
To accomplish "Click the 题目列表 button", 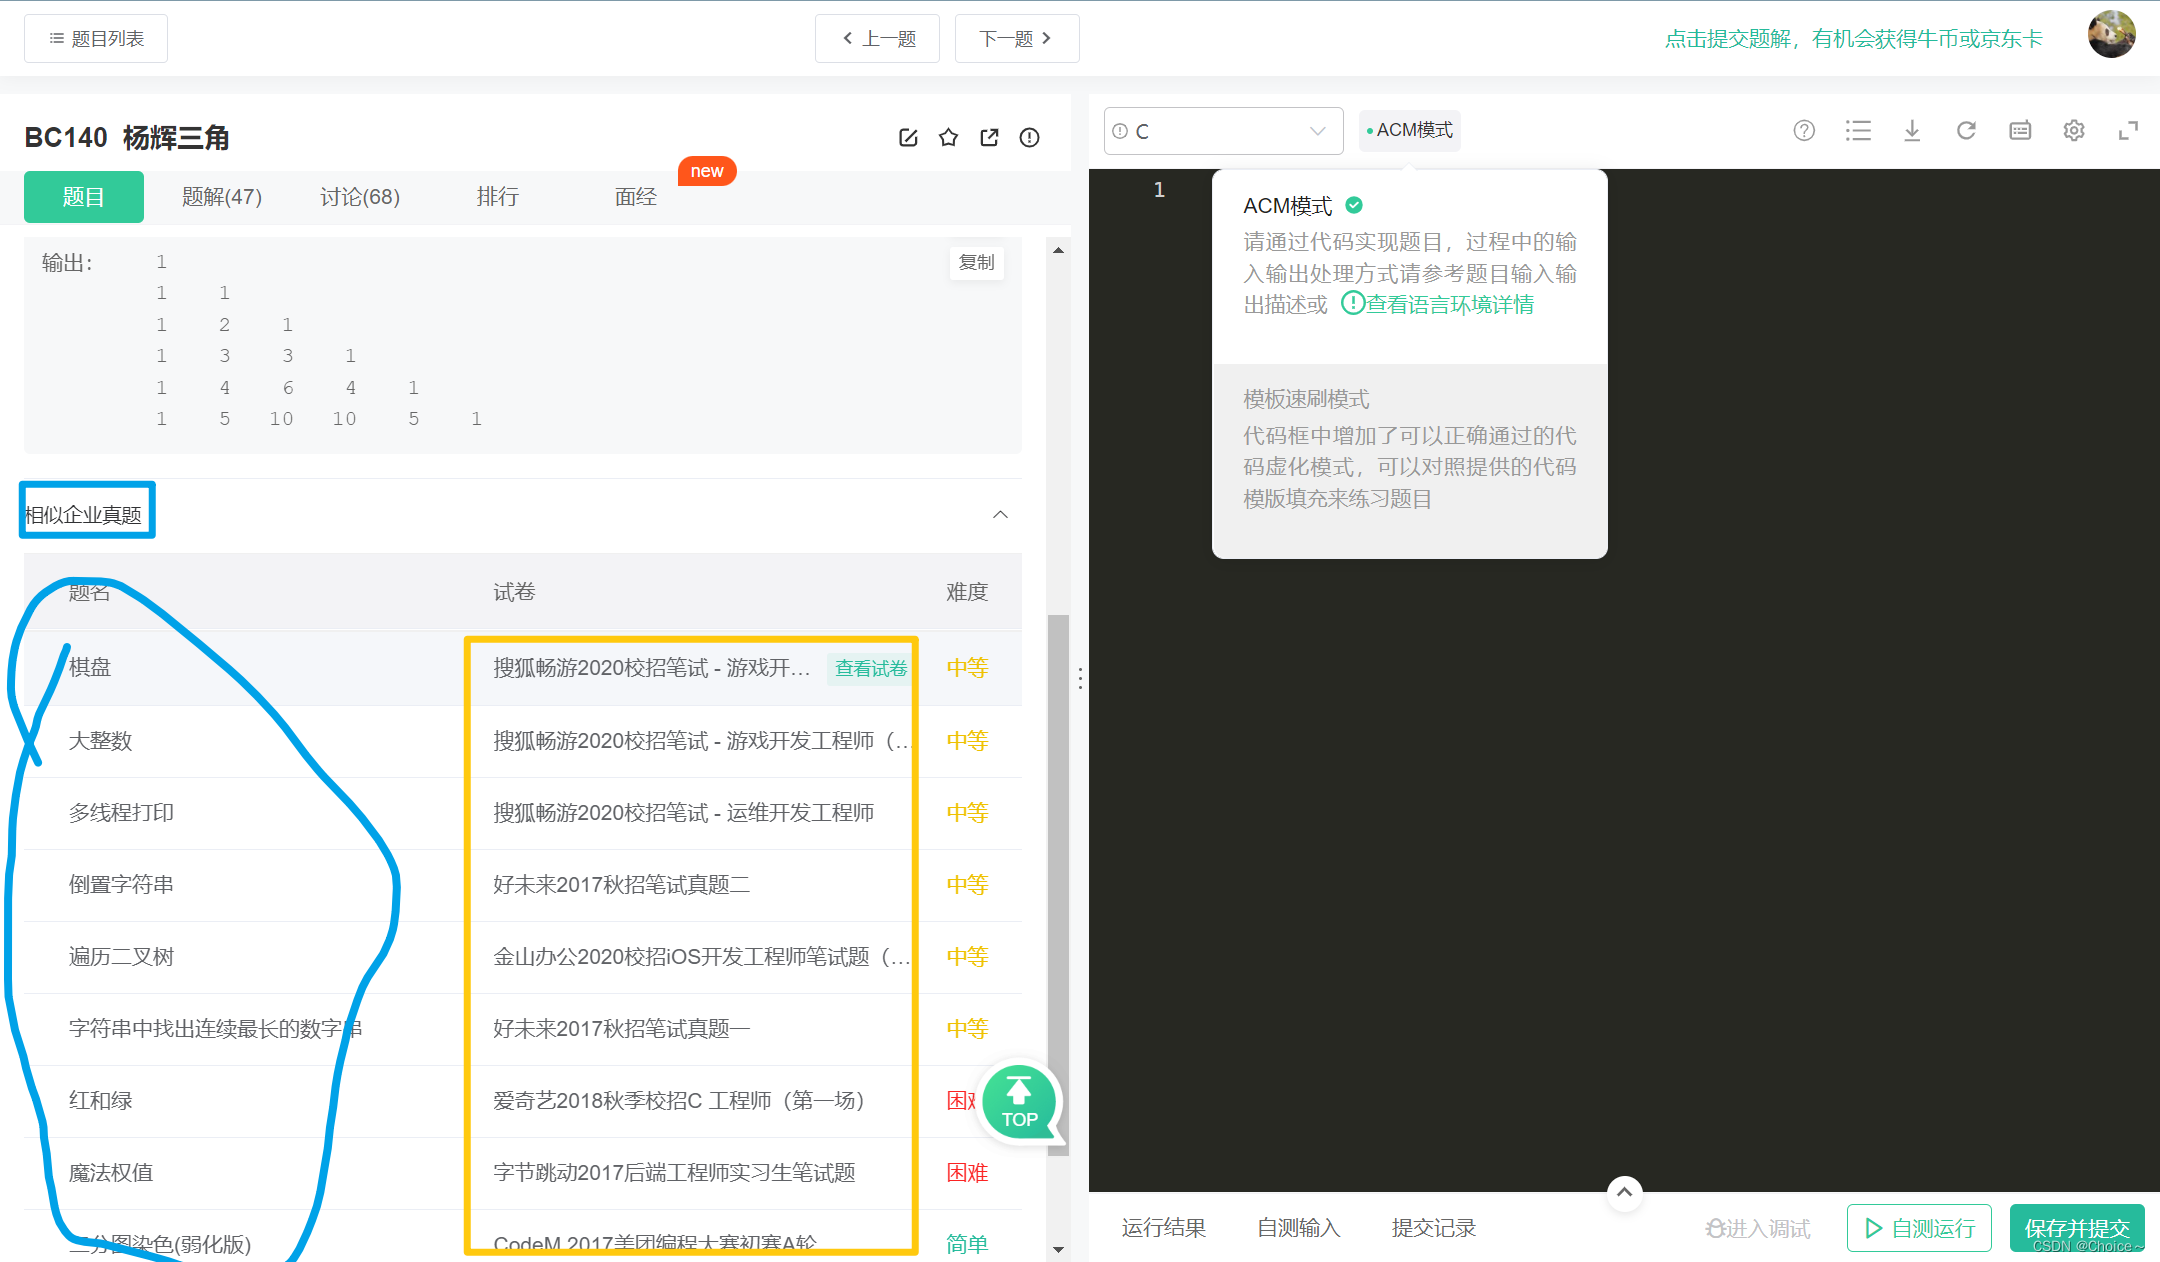I will click(x=96, y=39).
